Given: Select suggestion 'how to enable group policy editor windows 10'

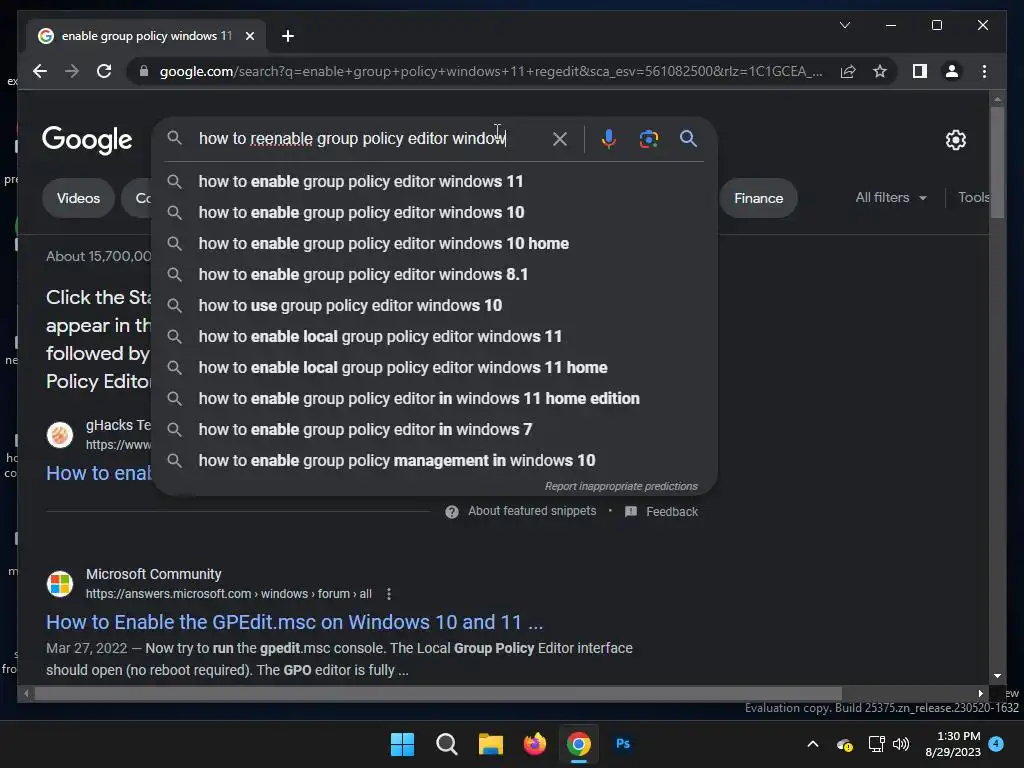Looking at the screenshot, I should pos(434,212).
